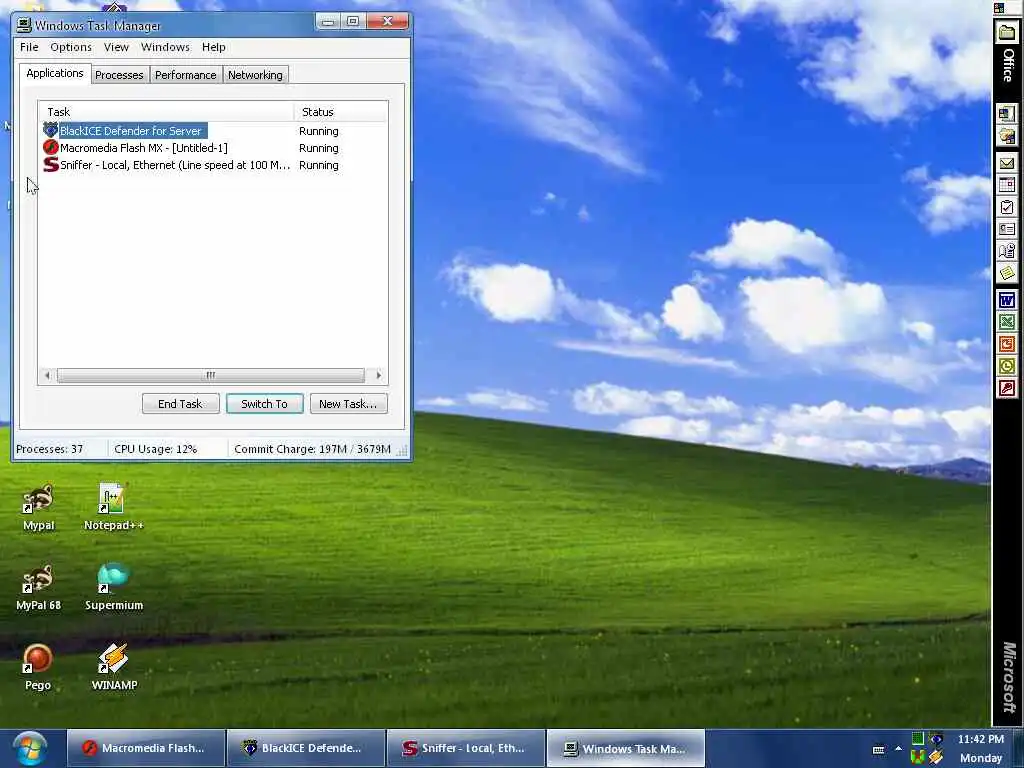Click the clipboard New Task icon on shortcut bar

tap(1007, 208)
